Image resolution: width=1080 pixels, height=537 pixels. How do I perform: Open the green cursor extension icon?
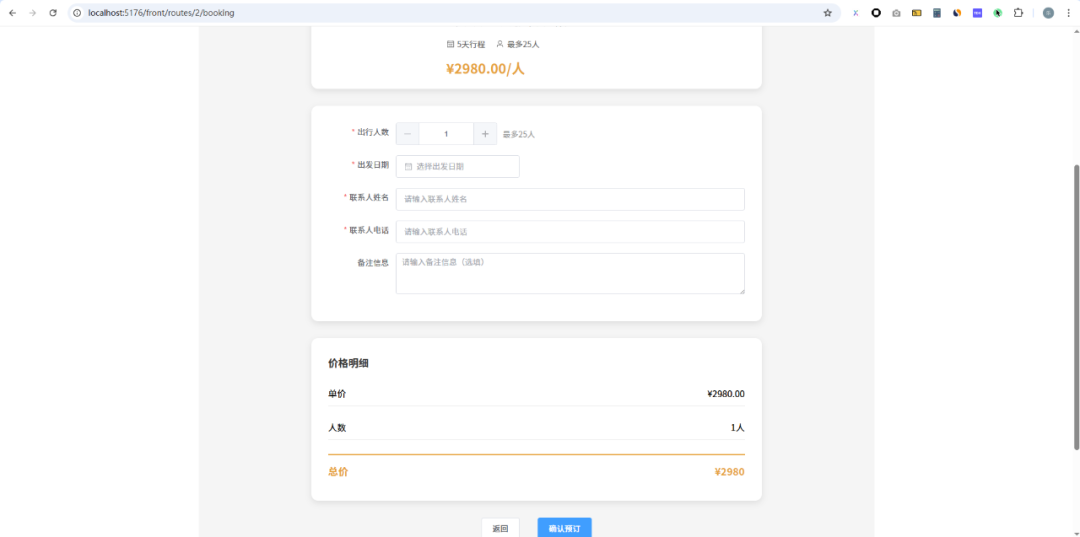(997, 13)
